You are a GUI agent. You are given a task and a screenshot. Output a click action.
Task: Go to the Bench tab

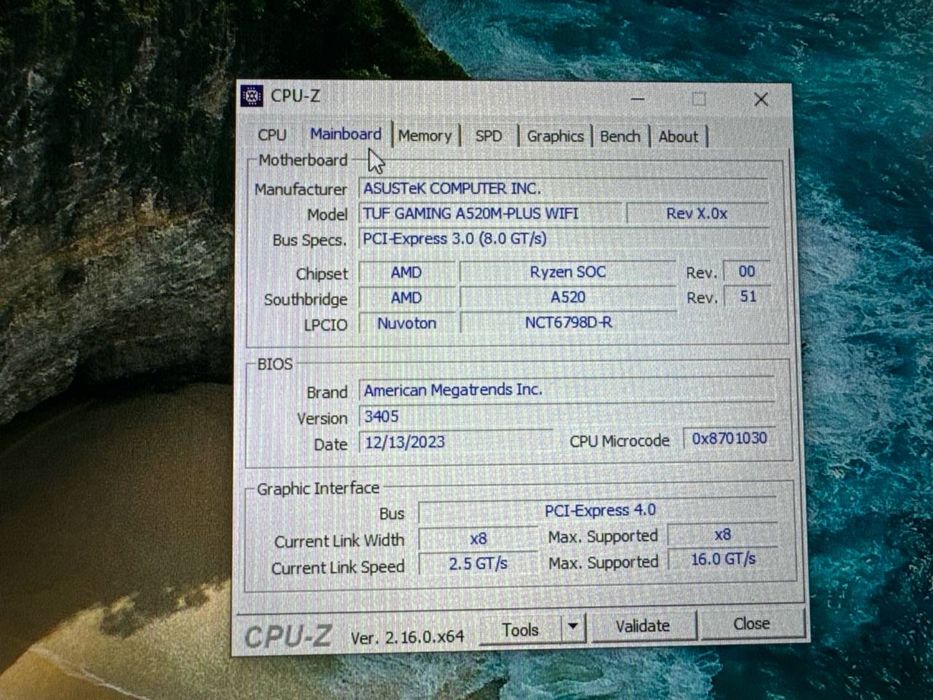(620, 136)
